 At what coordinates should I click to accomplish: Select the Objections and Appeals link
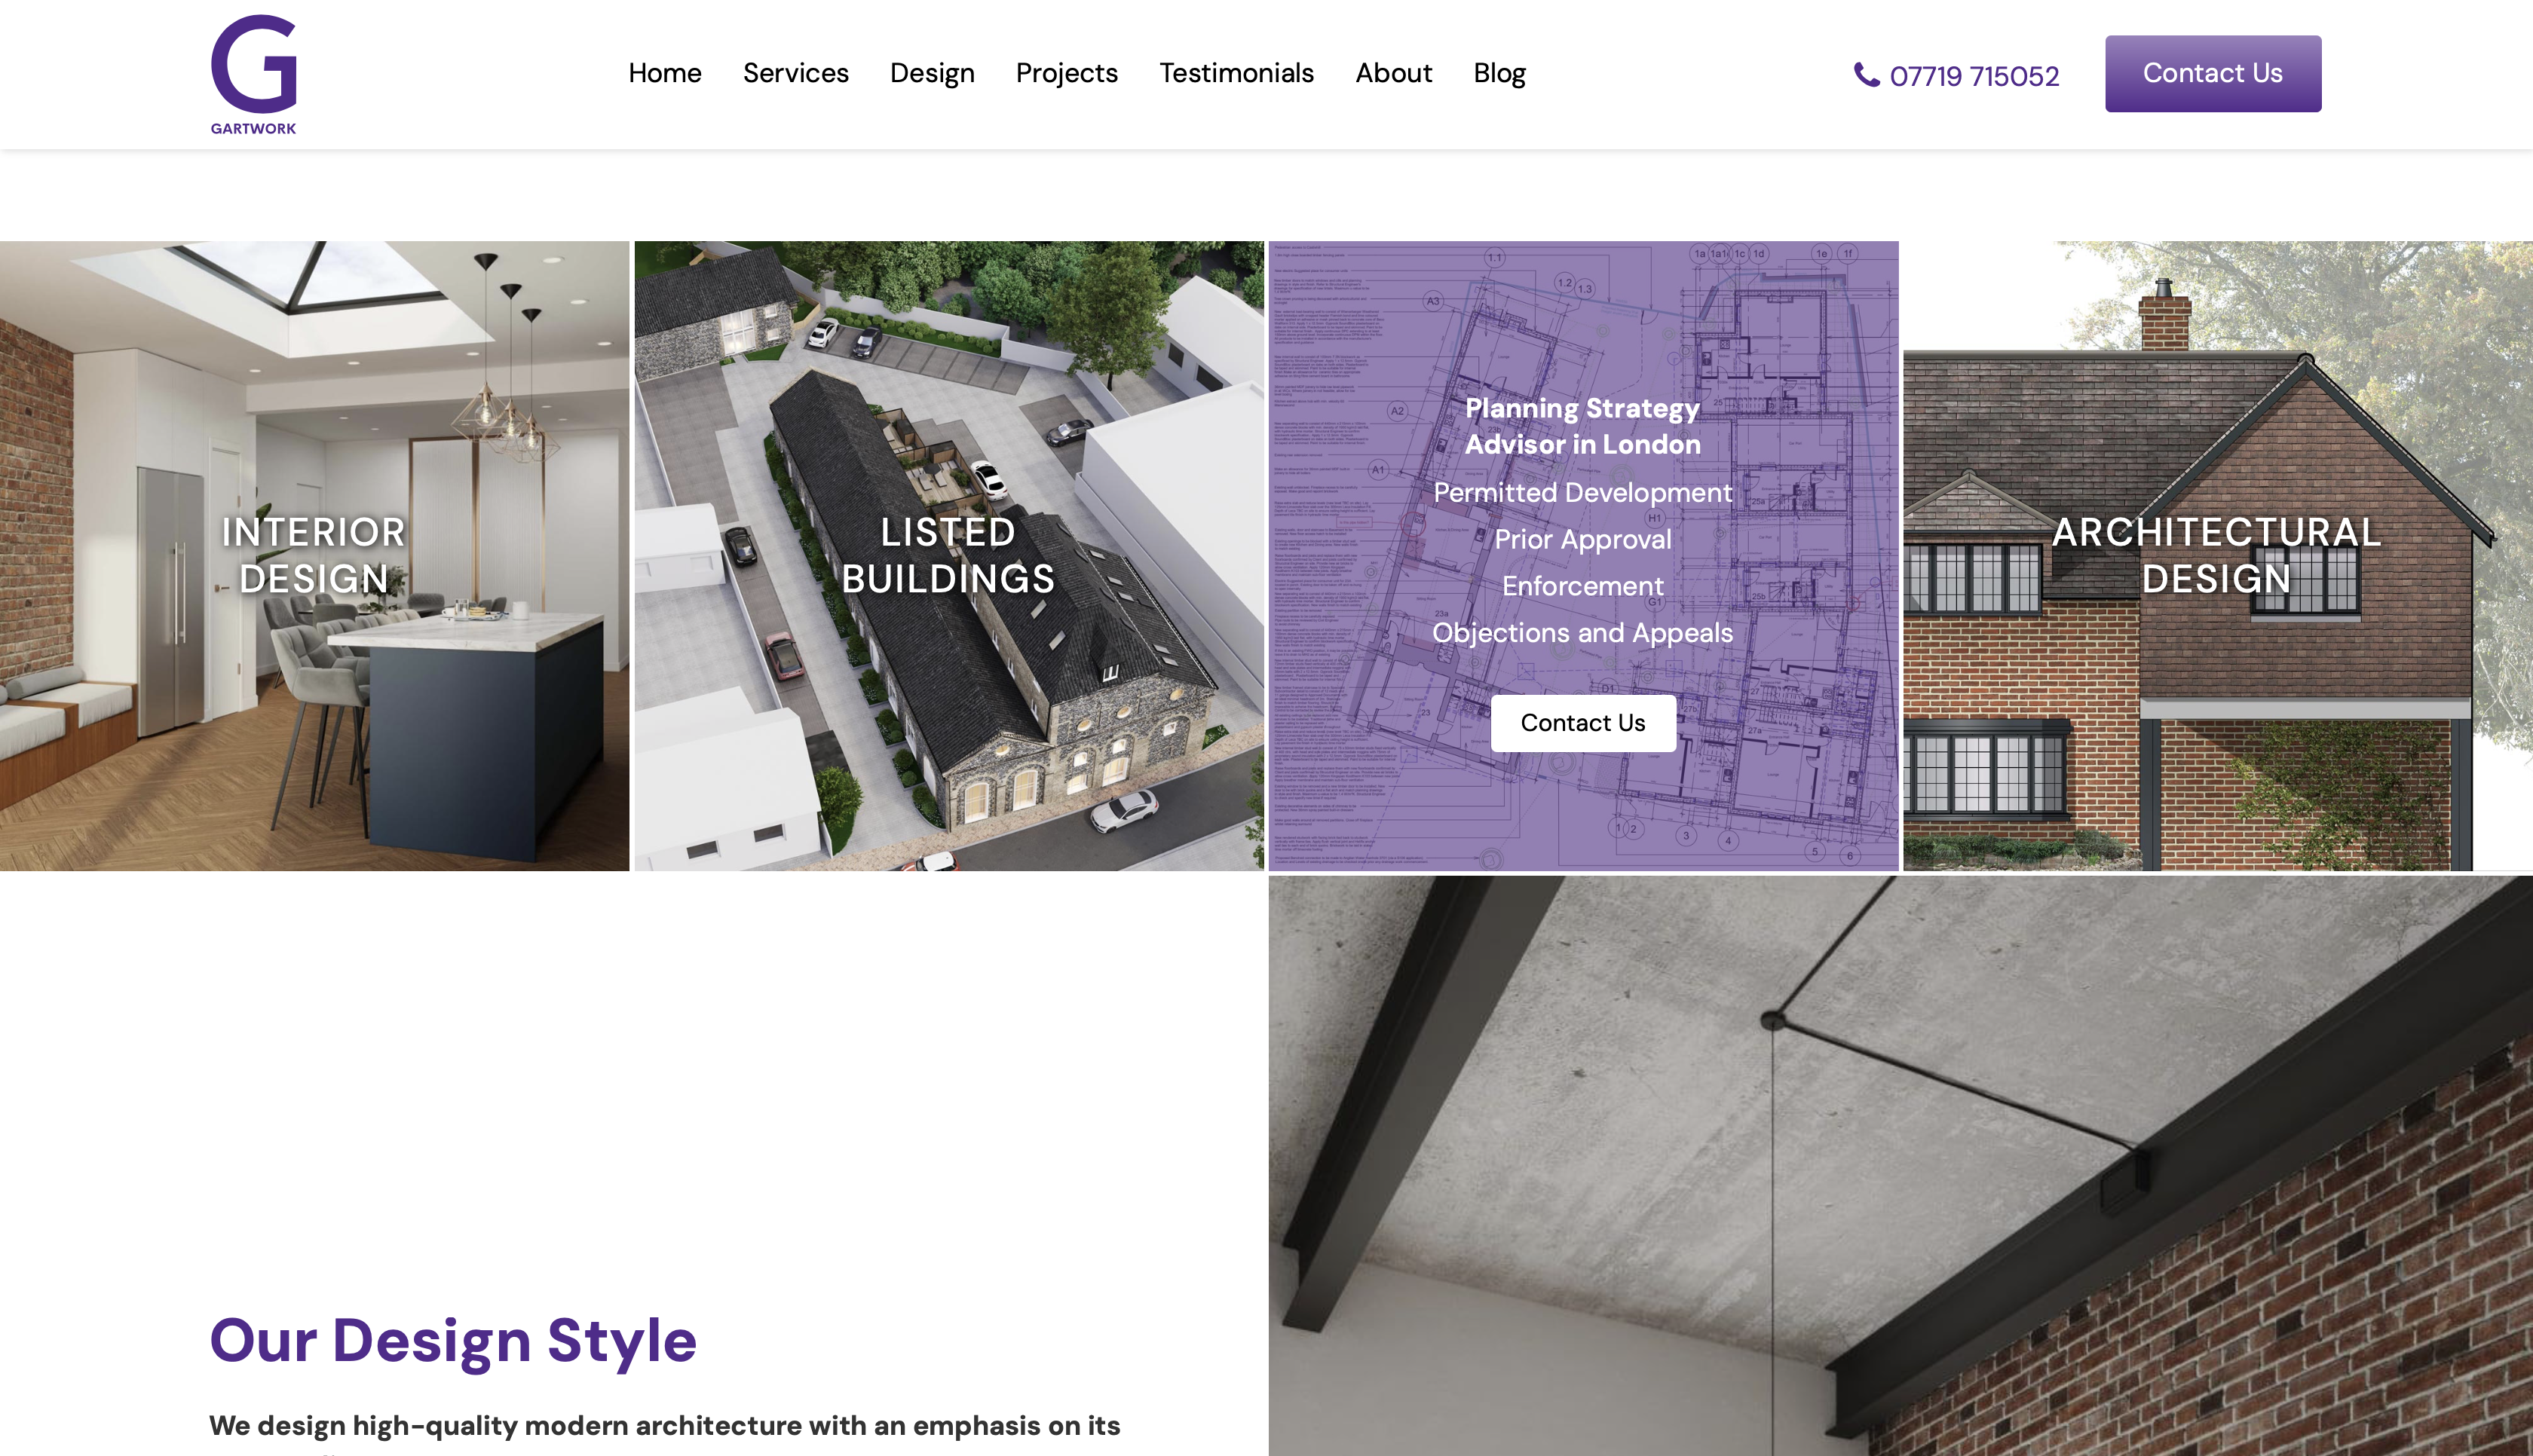pos(1583,633)
